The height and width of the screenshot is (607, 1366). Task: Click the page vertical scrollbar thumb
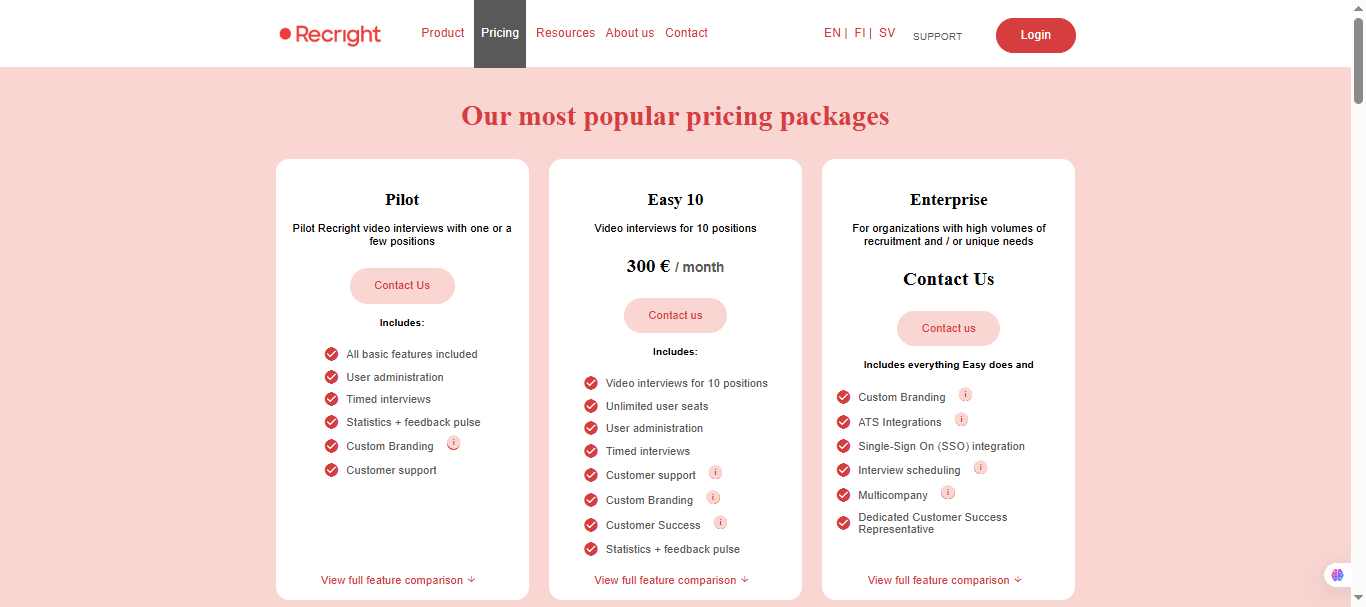tap(1358, 60)
